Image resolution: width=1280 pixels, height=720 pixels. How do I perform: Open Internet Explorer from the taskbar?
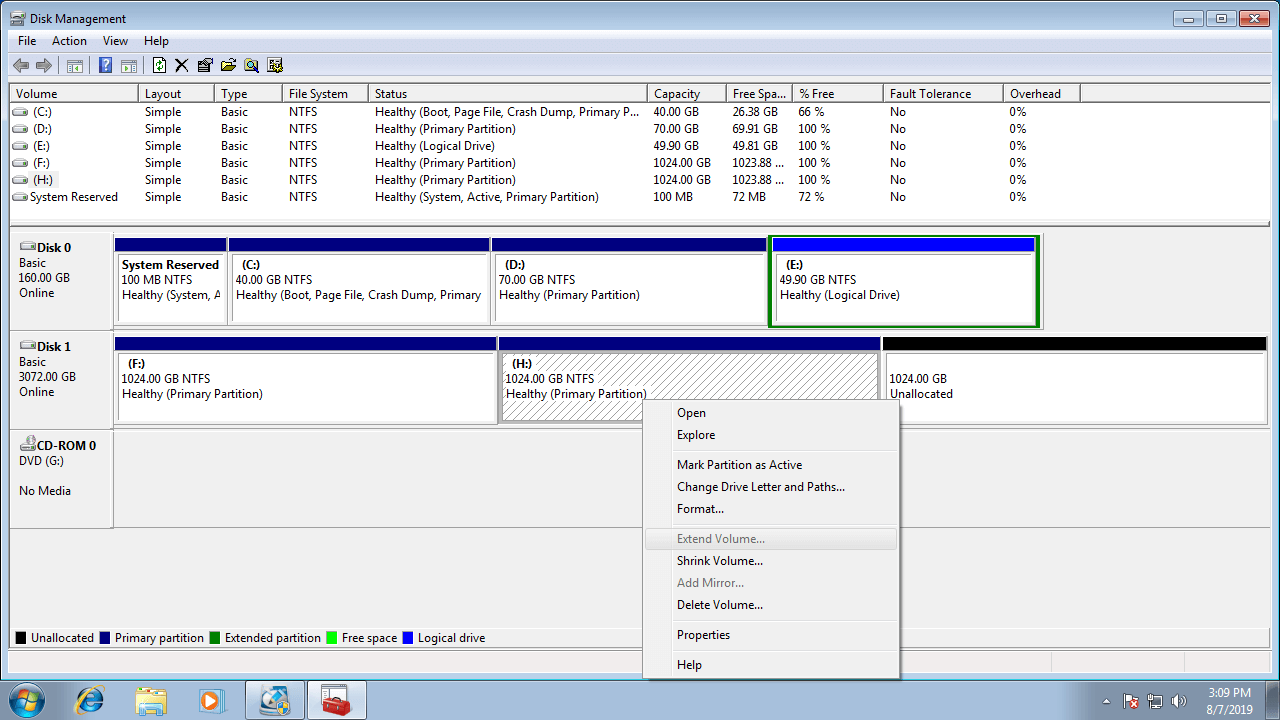click(x=90, y=700)
